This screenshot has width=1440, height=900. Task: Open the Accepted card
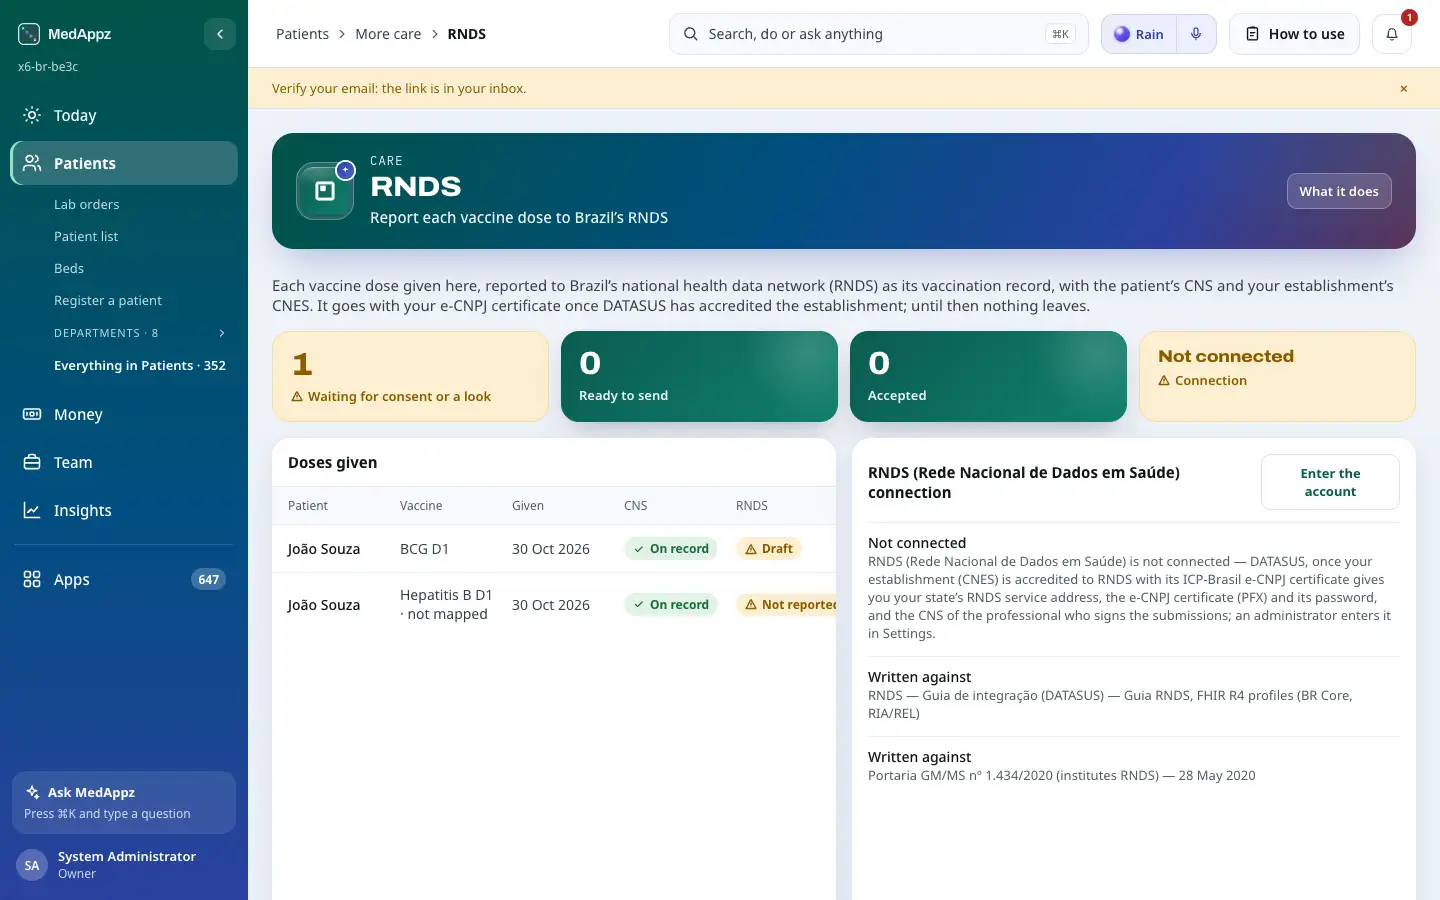point(988,376)
